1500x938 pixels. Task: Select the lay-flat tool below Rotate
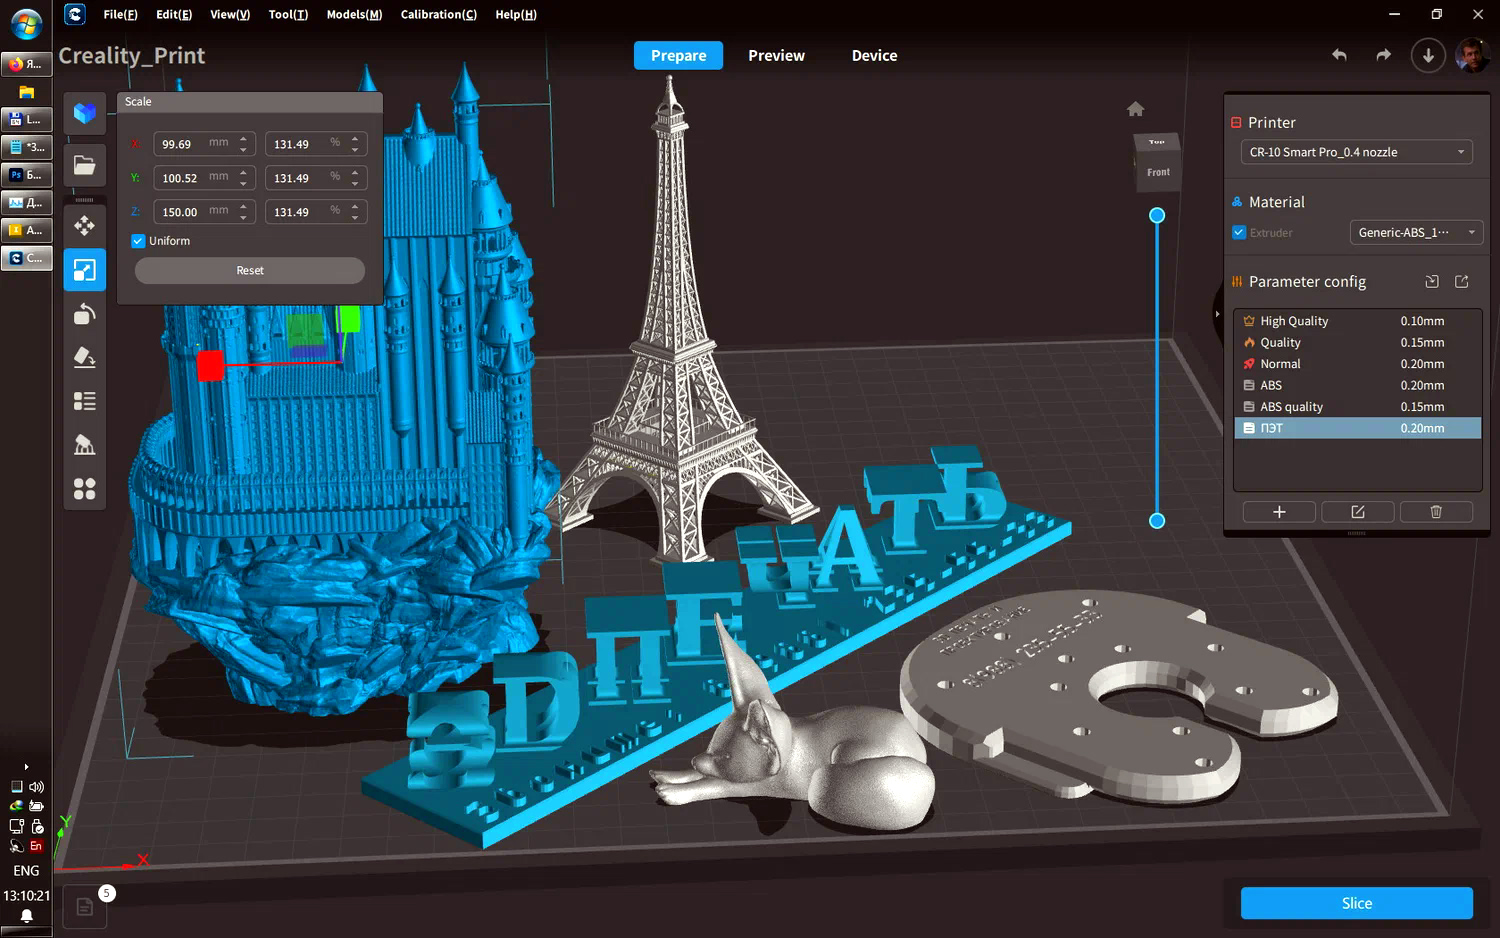coord(85,357)
